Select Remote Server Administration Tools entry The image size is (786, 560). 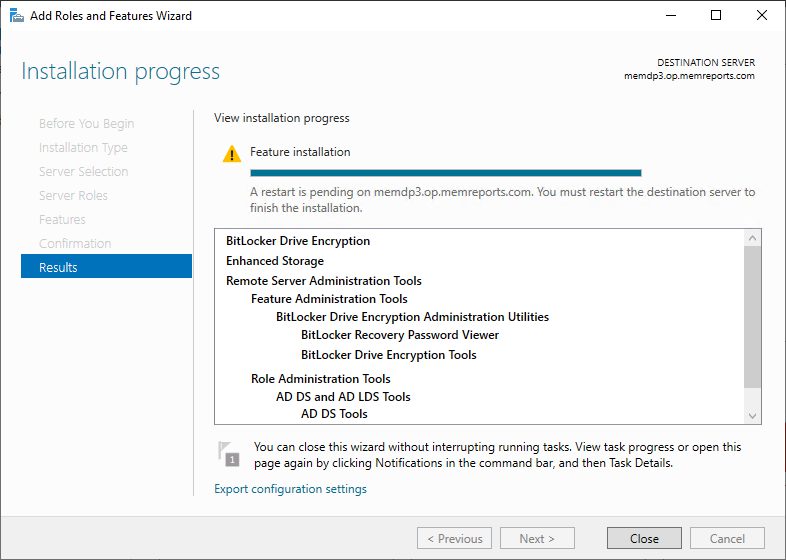[324, 281]
